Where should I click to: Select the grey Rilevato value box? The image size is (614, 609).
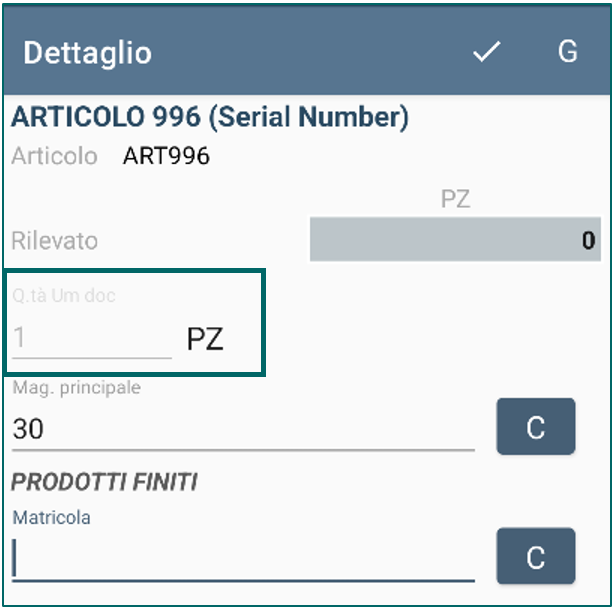pos(455,239)
